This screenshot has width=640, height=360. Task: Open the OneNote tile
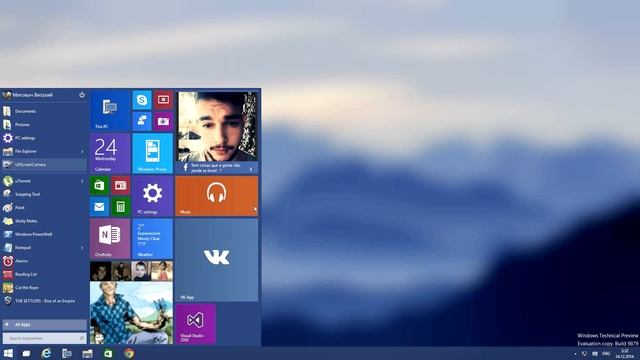110,239
